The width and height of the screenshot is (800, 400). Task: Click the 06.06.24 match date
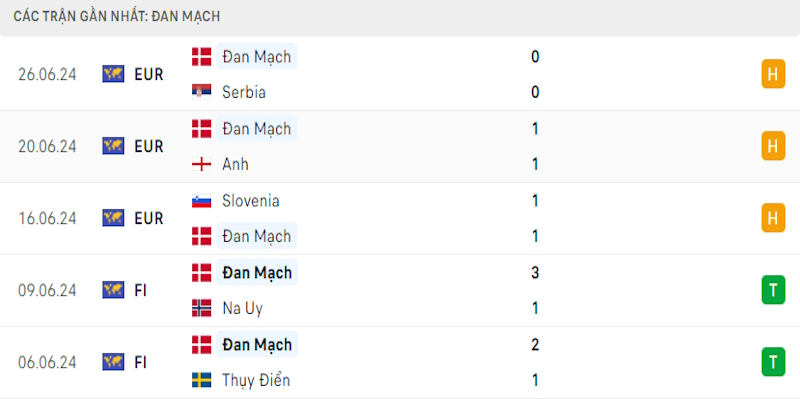pyautogui.click(x=47, y=363)
